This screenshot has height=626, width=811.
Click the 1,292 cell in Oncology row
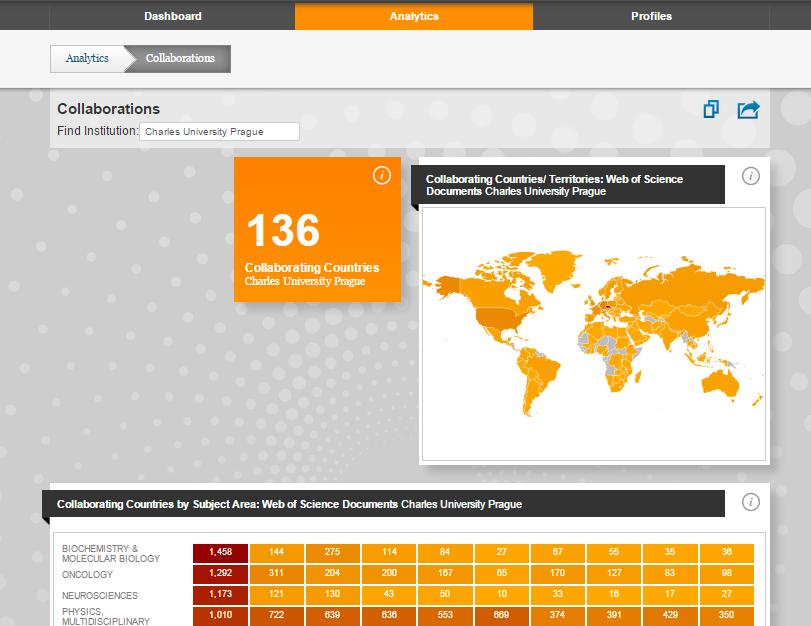click(x=220, y=573)
